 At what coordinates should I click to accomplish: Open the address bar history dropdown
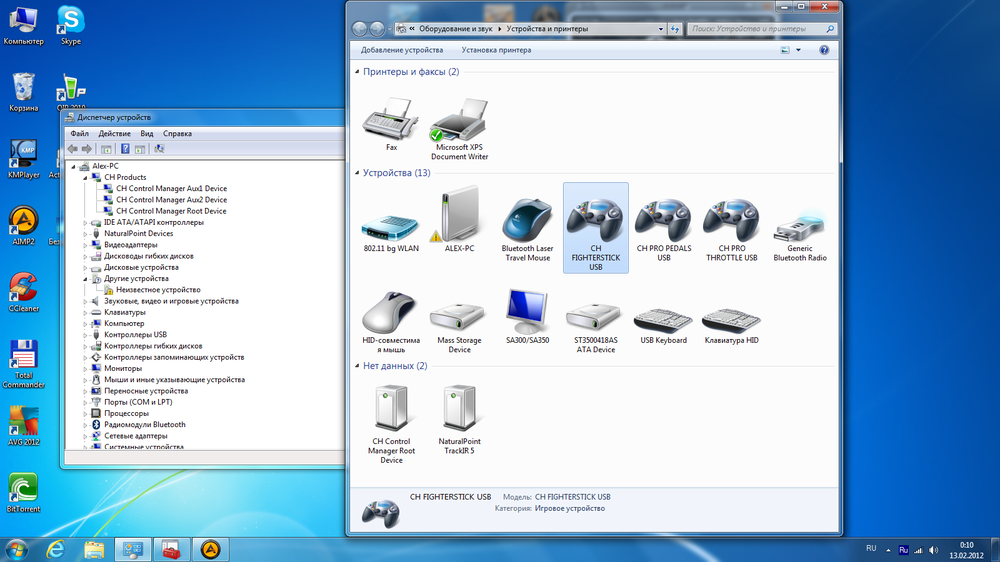point(661,29)
